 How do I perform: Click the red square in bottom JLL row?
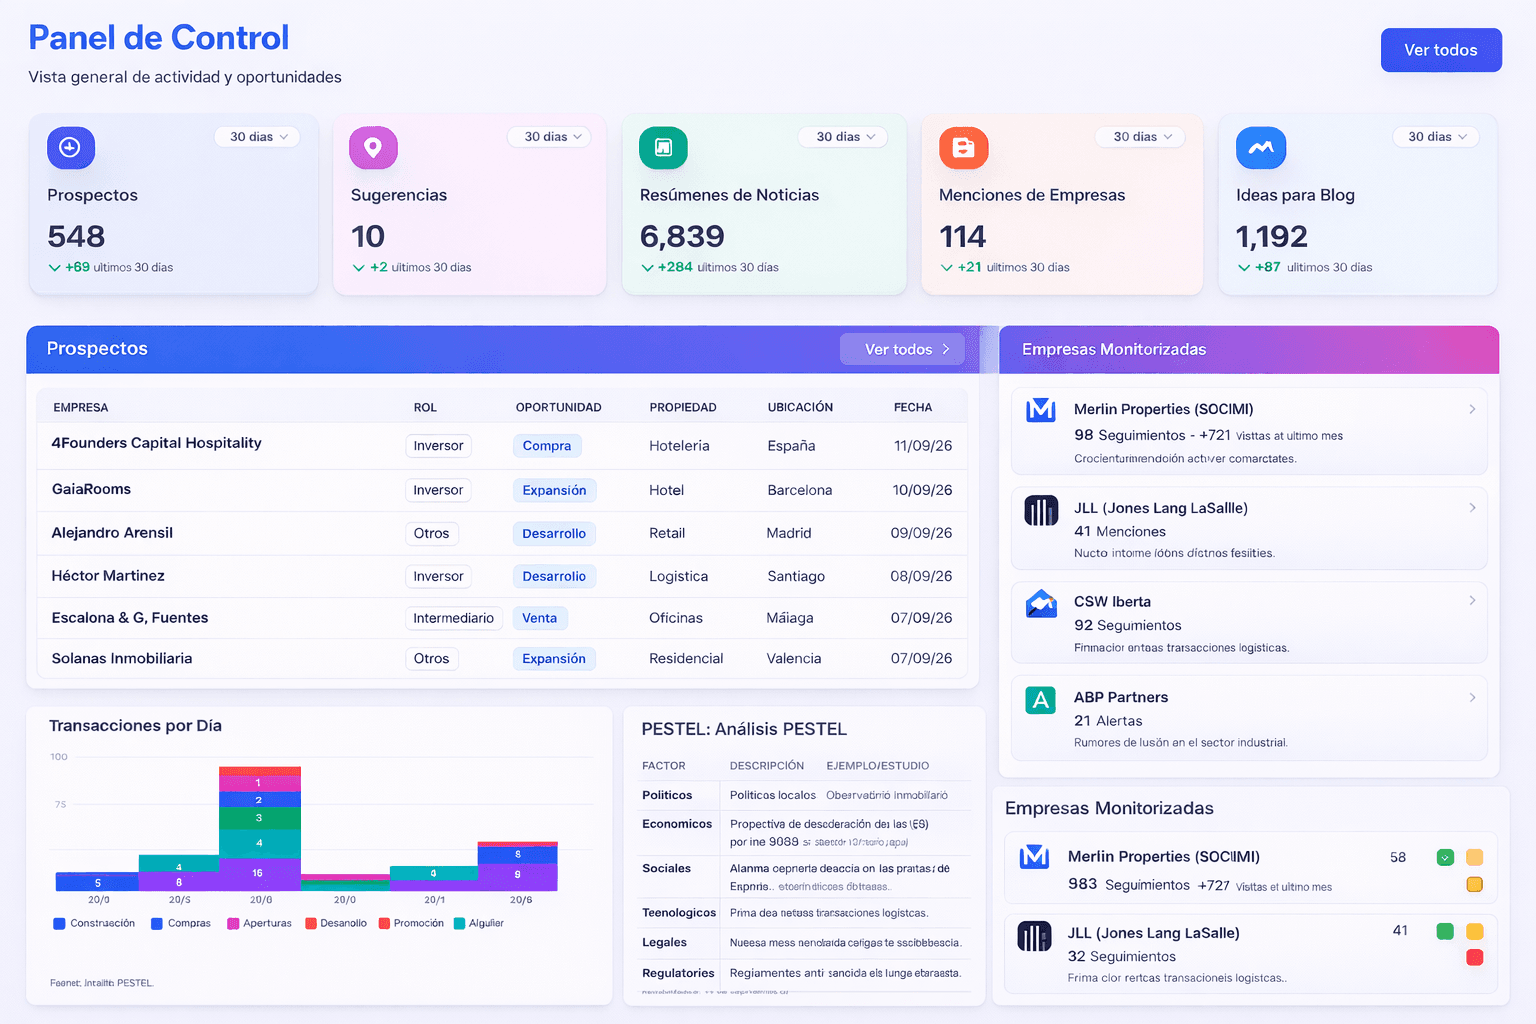click(1474, 958)
